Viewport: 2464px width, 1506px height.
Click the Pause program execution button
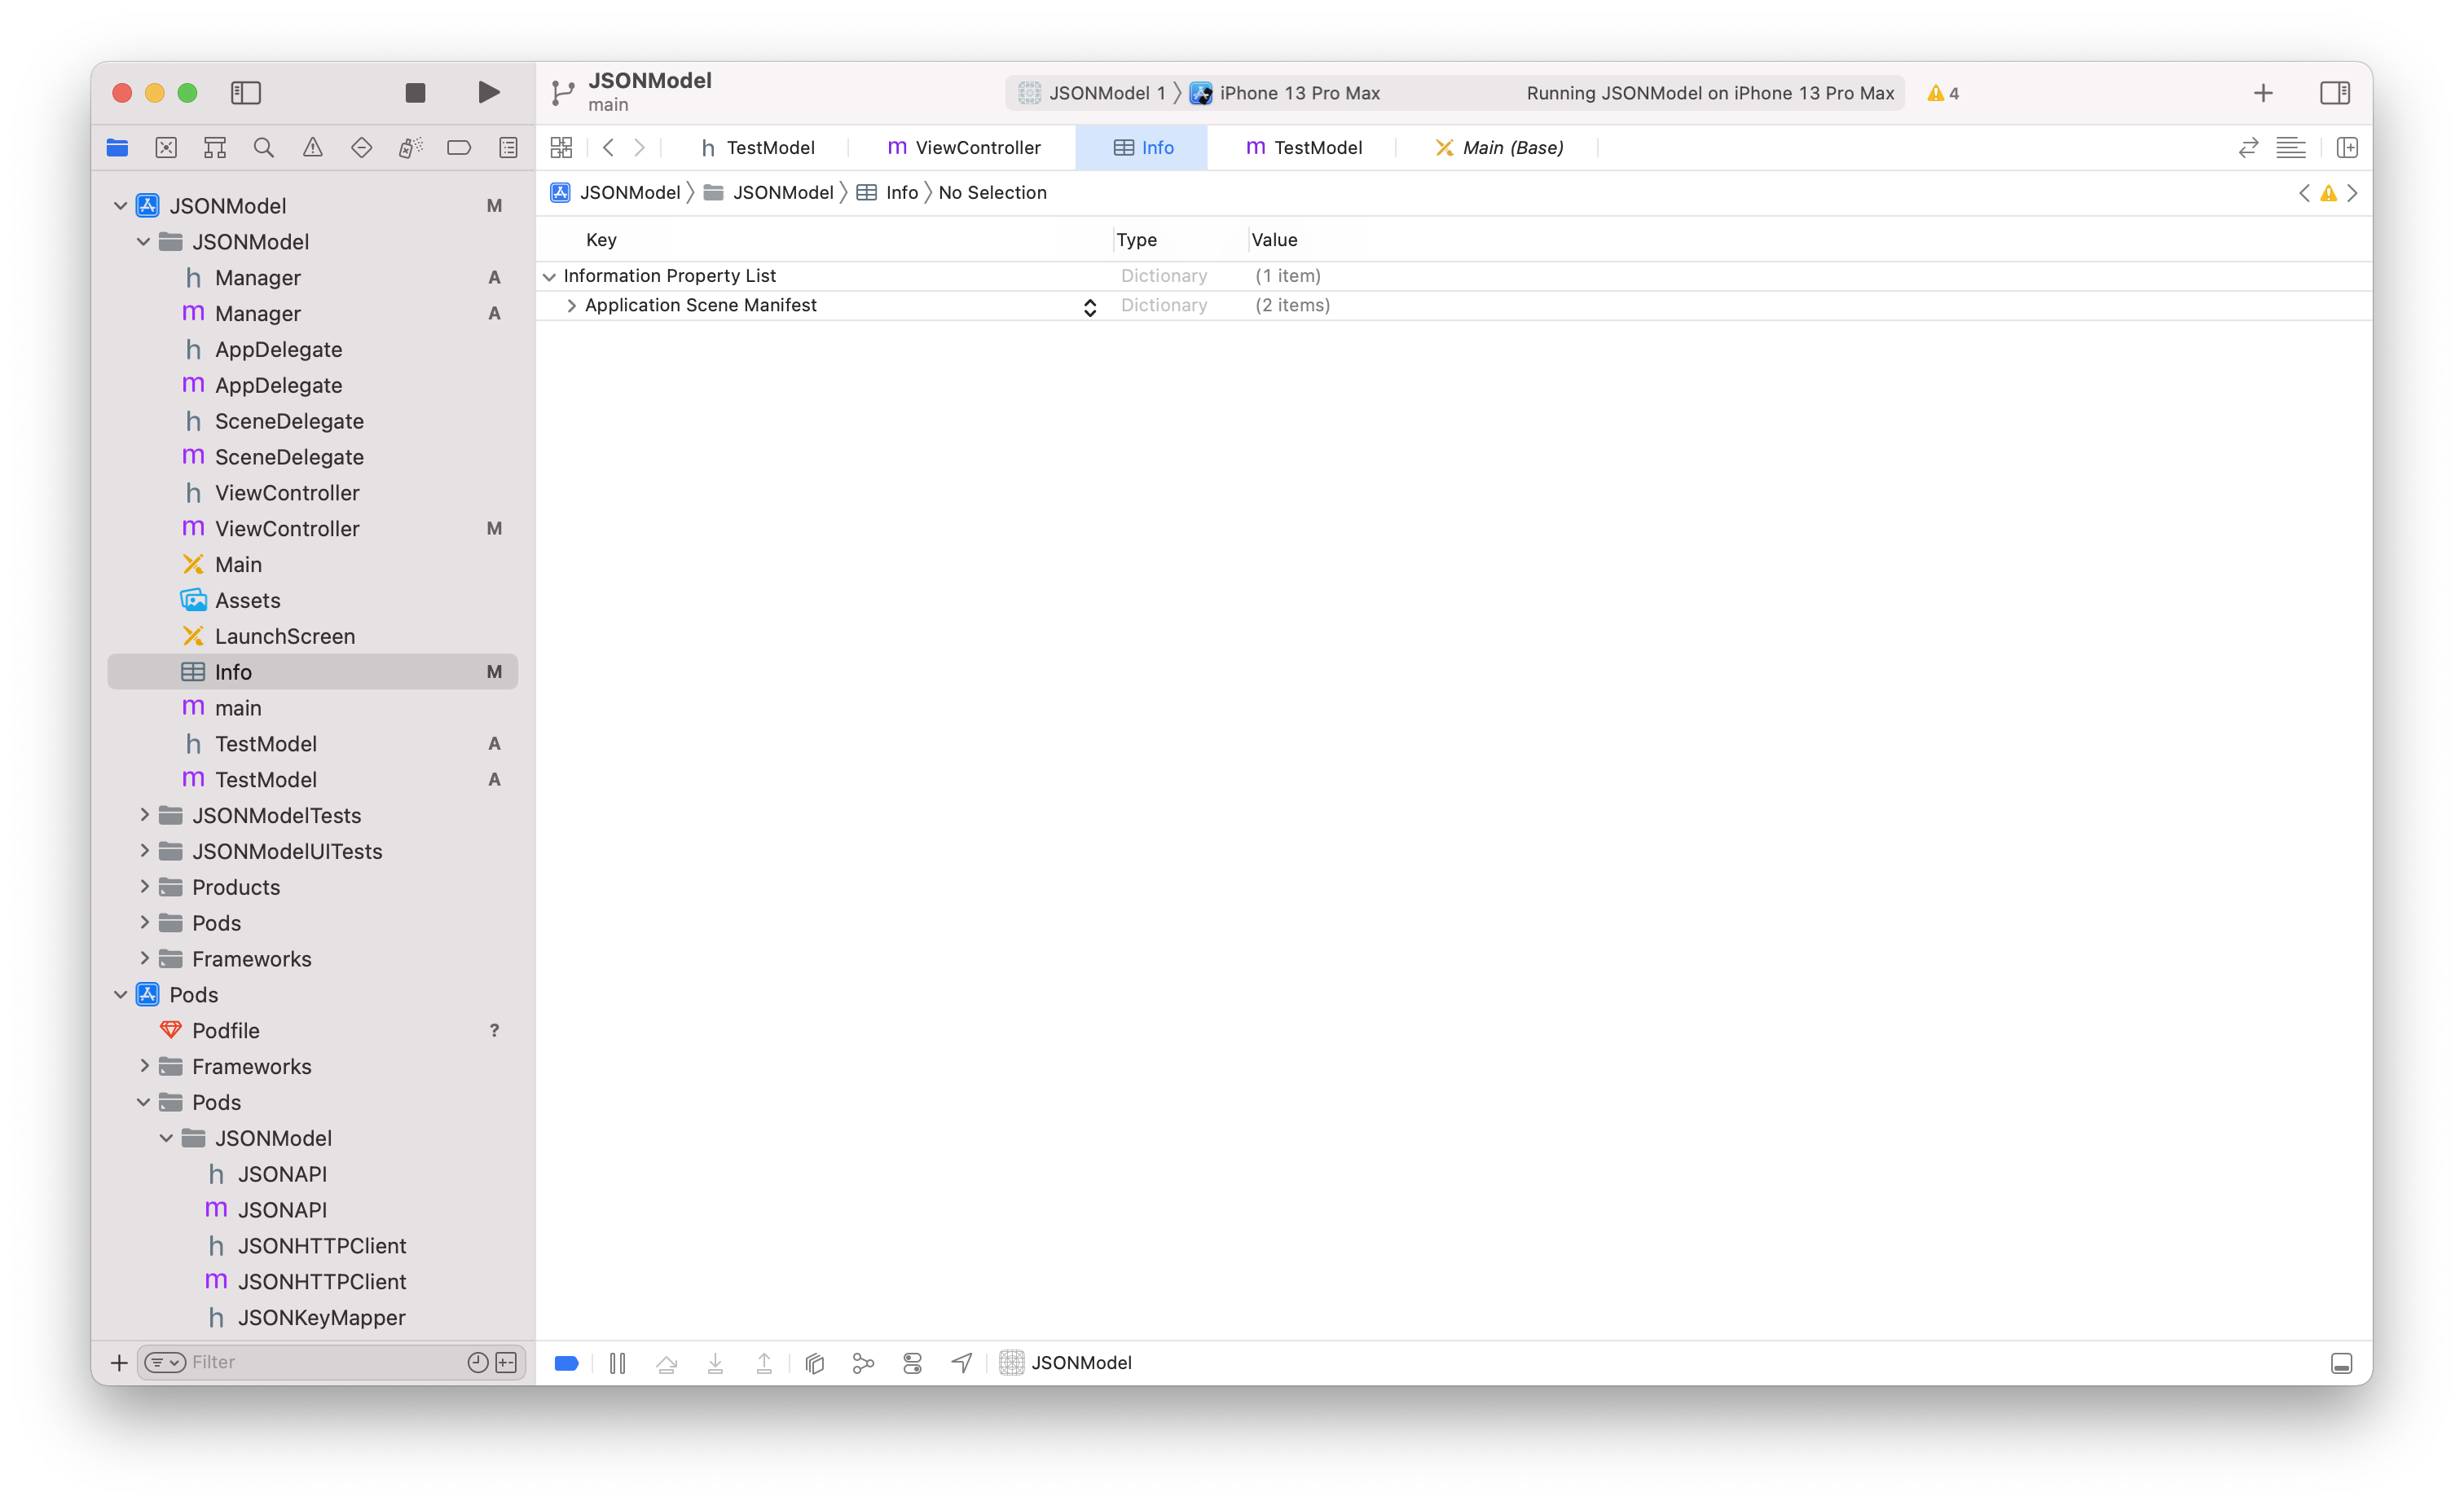pos(617,1363)
